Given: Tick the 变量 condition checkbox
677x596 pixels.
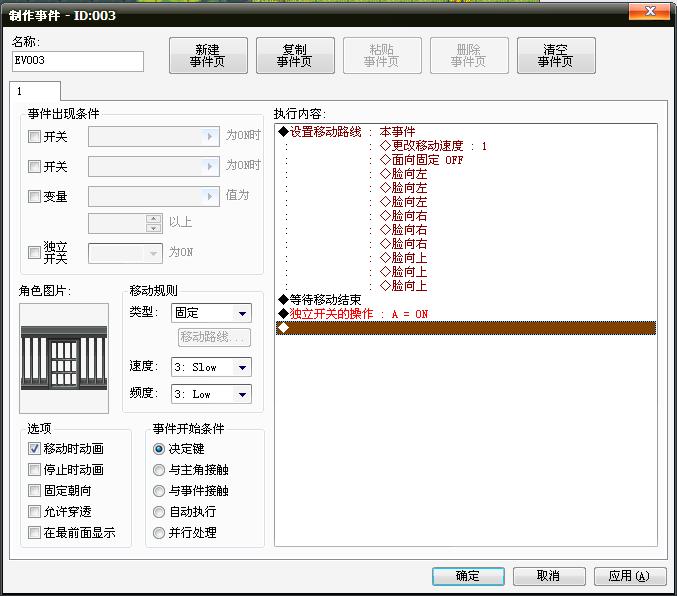Looking at the screenshot, I should [x=34, y=197].
